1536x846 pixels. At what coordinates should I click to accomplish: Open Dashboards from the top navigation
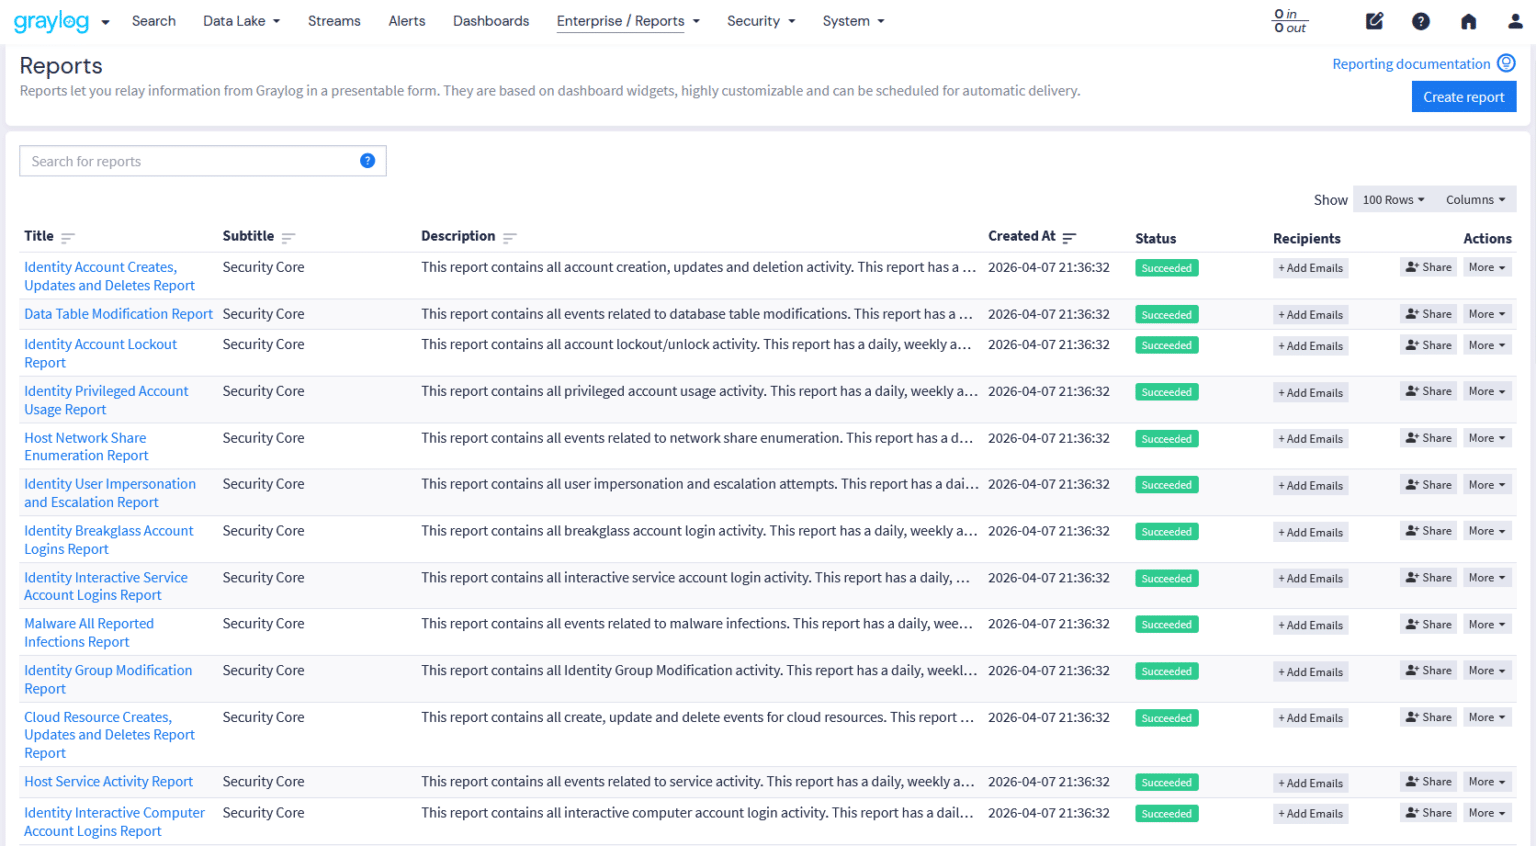[x=491, y=21]
